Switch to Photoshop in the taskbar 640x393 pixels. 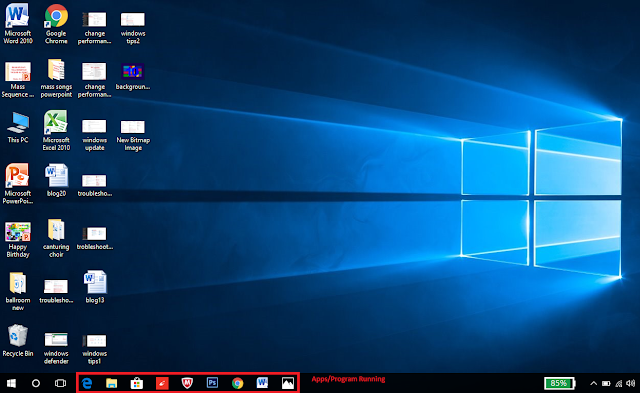coord(212,383)
